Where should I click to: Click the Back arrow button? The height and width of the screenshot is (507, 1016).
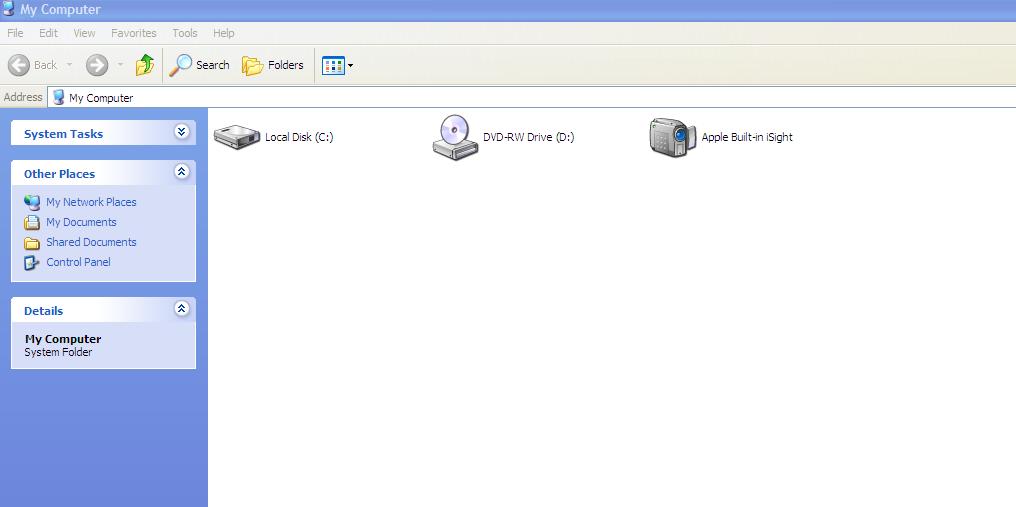pos(19,65)
